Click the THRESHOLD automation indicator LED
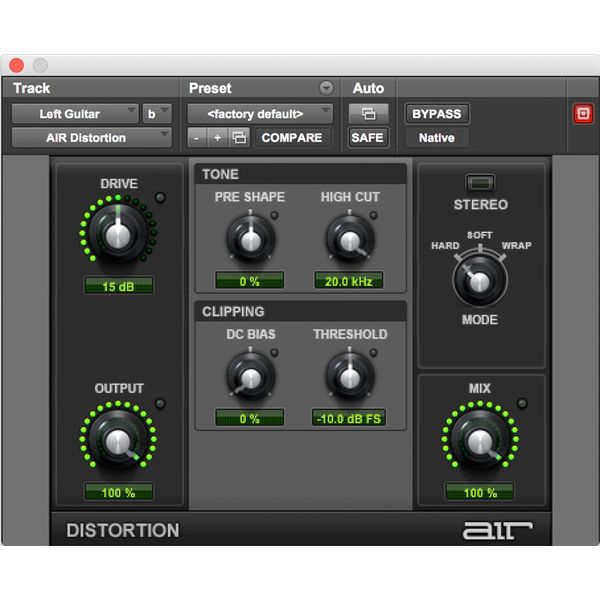This screenshot has width=600, height=600. (373, 352)
